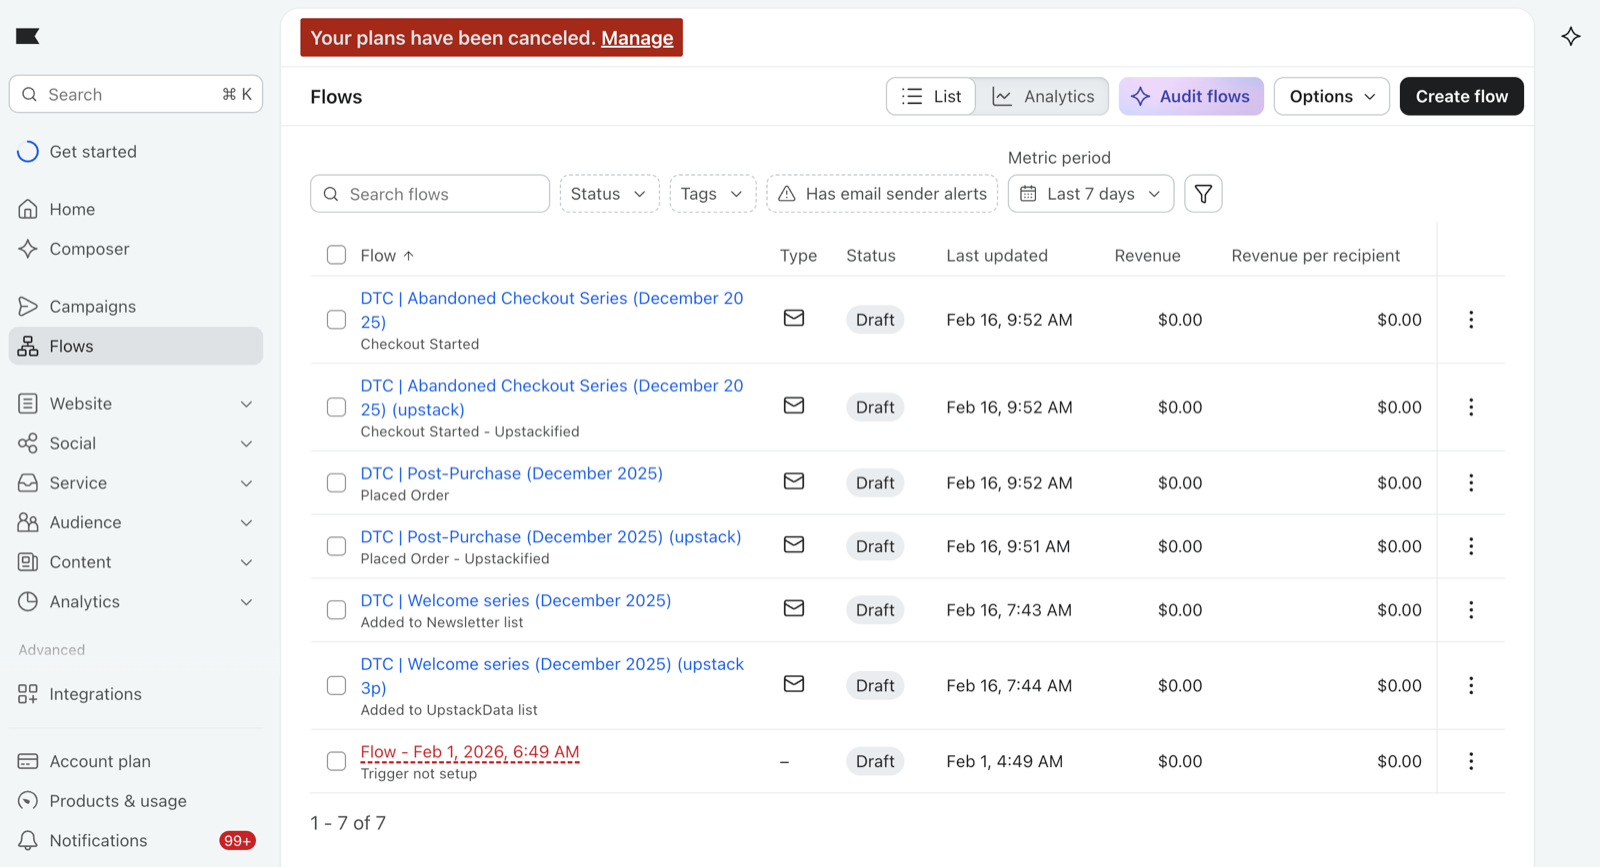Image resolution: width=1600 pixels, height=867 pixels.
Task: Click the Home house icon in sidebar
Action: (28, 209)
